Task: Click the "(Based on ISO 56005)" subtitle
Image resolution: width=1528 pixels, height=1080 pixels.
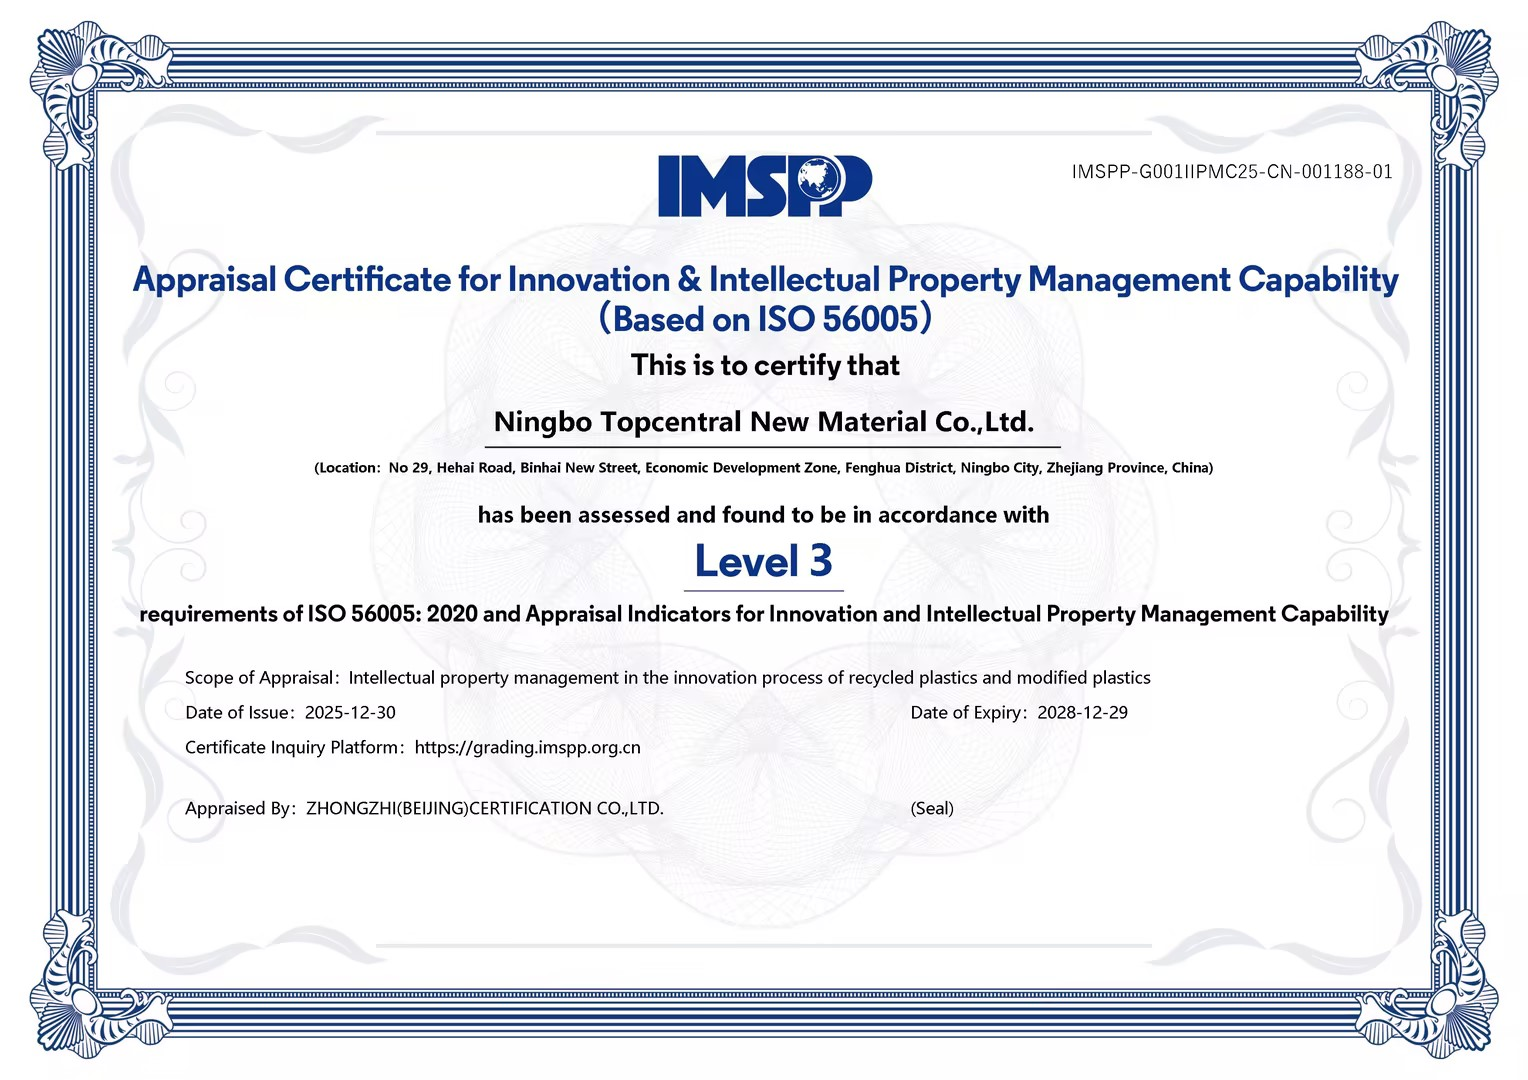Action: [x=765, y=319]
